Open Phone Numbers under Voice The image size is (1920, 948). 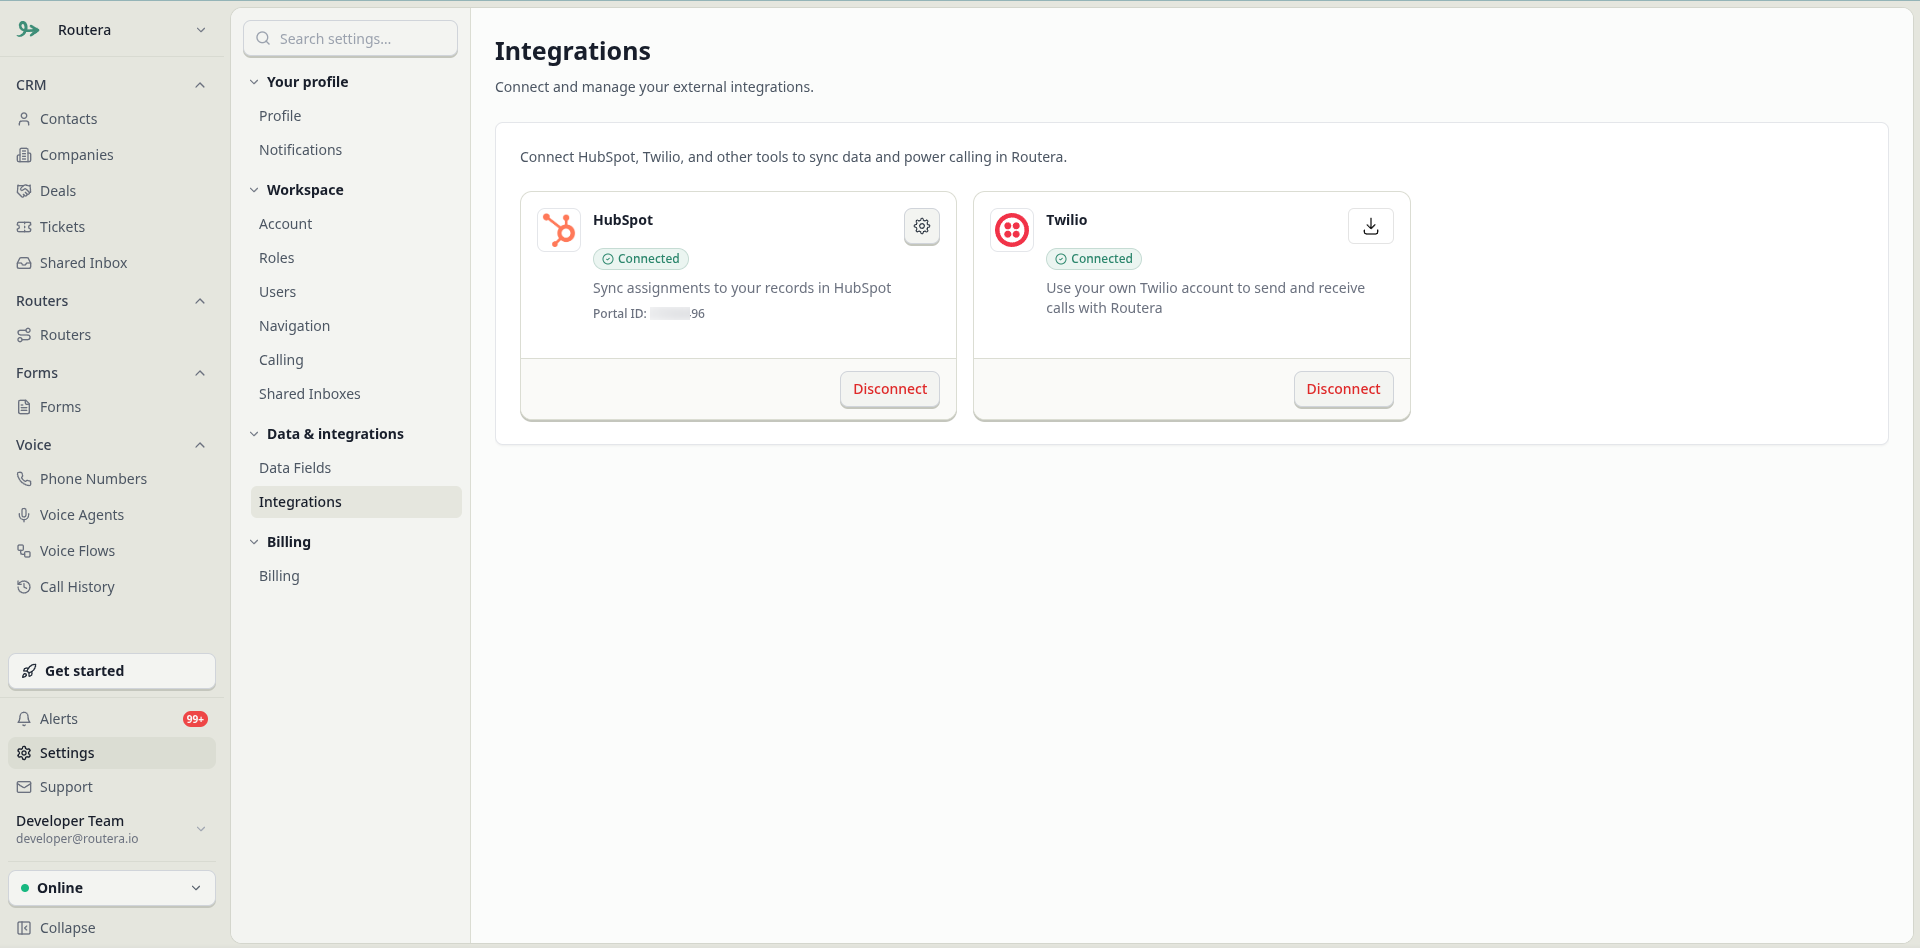pos(112,479)
